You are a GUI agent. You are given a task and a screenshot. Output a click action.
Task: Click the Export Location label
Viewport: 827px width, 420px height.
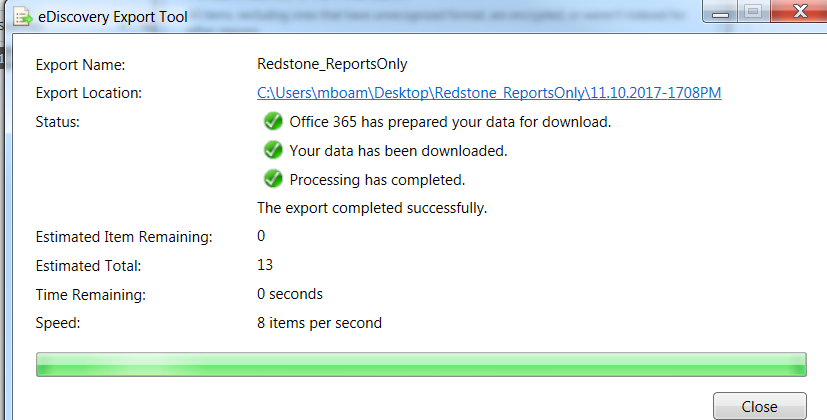(x=89, y=93)
